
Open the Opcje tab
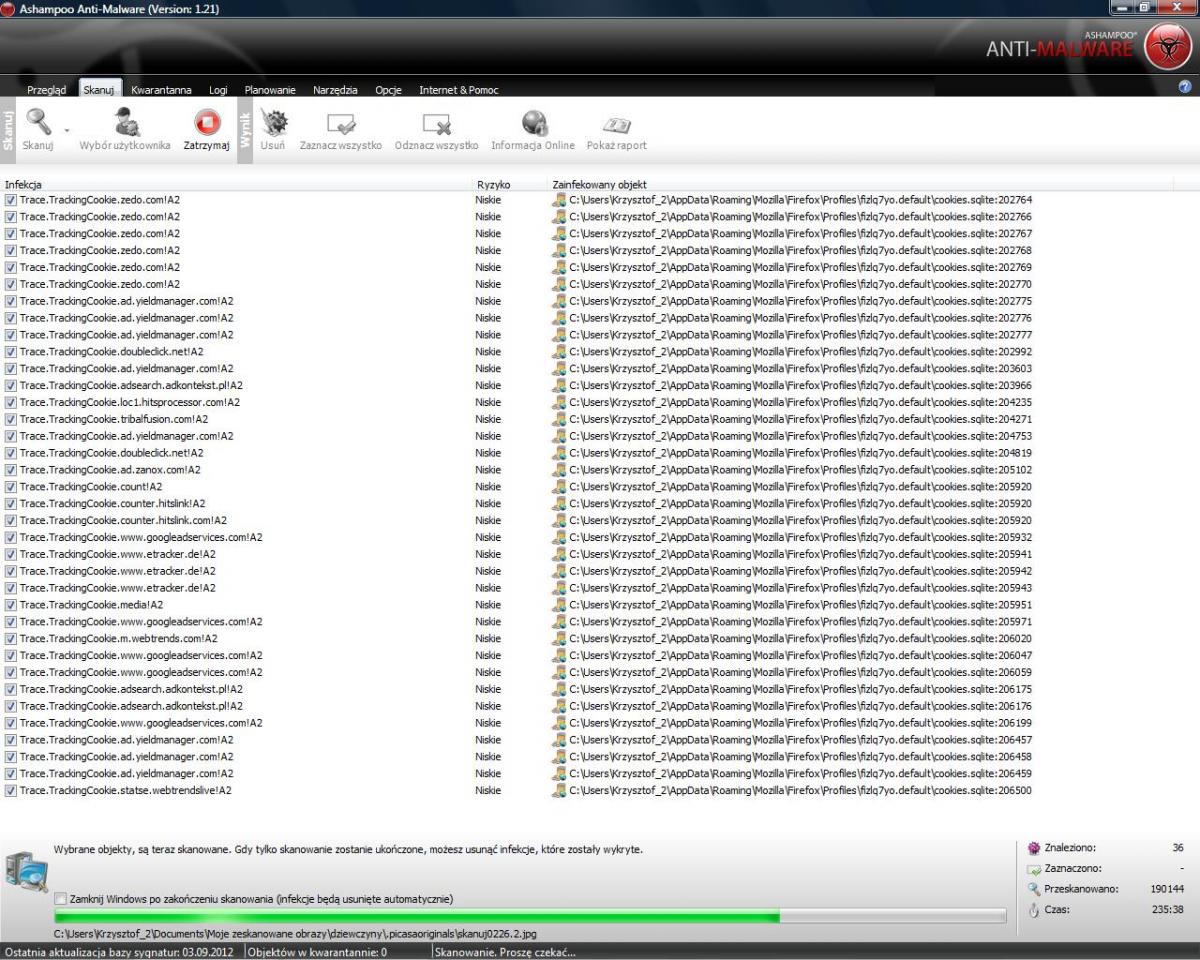[388, 90]
